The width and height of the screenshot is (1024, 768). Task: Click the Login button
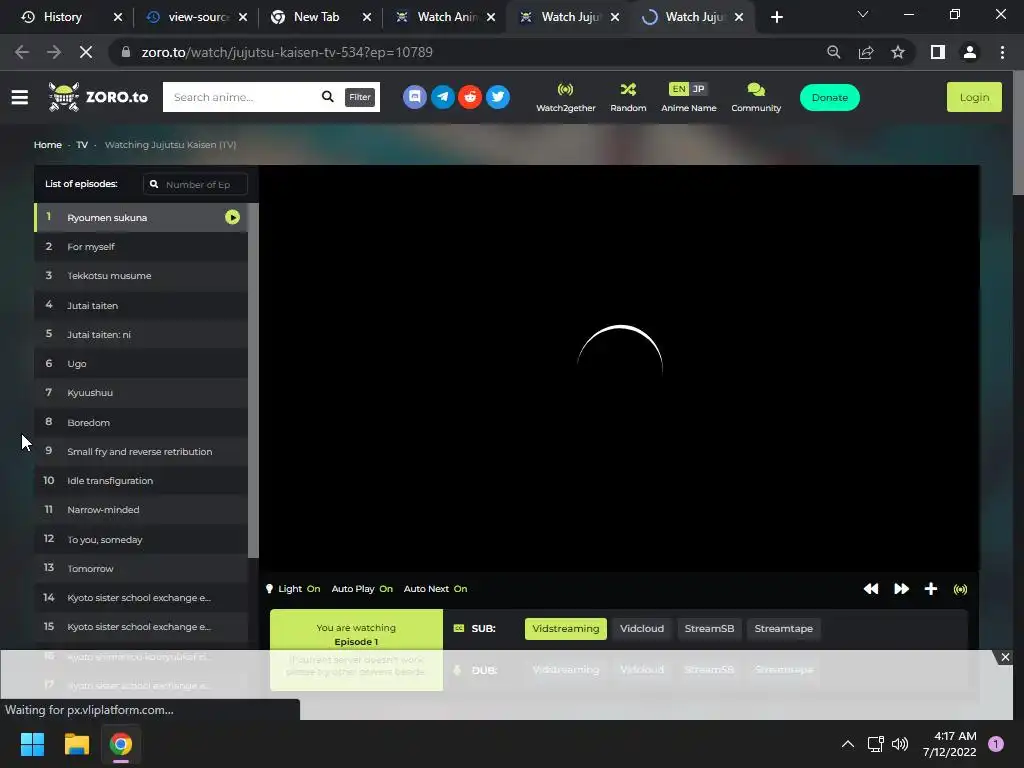click(x=974, y=97)
